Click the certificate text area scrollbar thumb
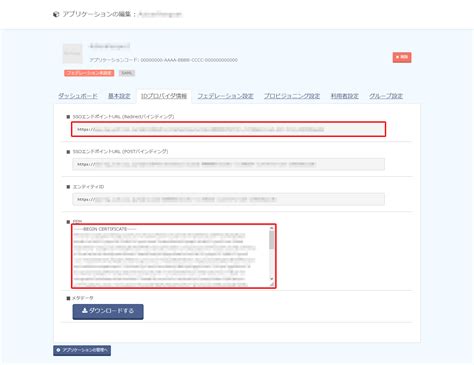The width and height of the screenshot is (474, 365). point(272,240)
